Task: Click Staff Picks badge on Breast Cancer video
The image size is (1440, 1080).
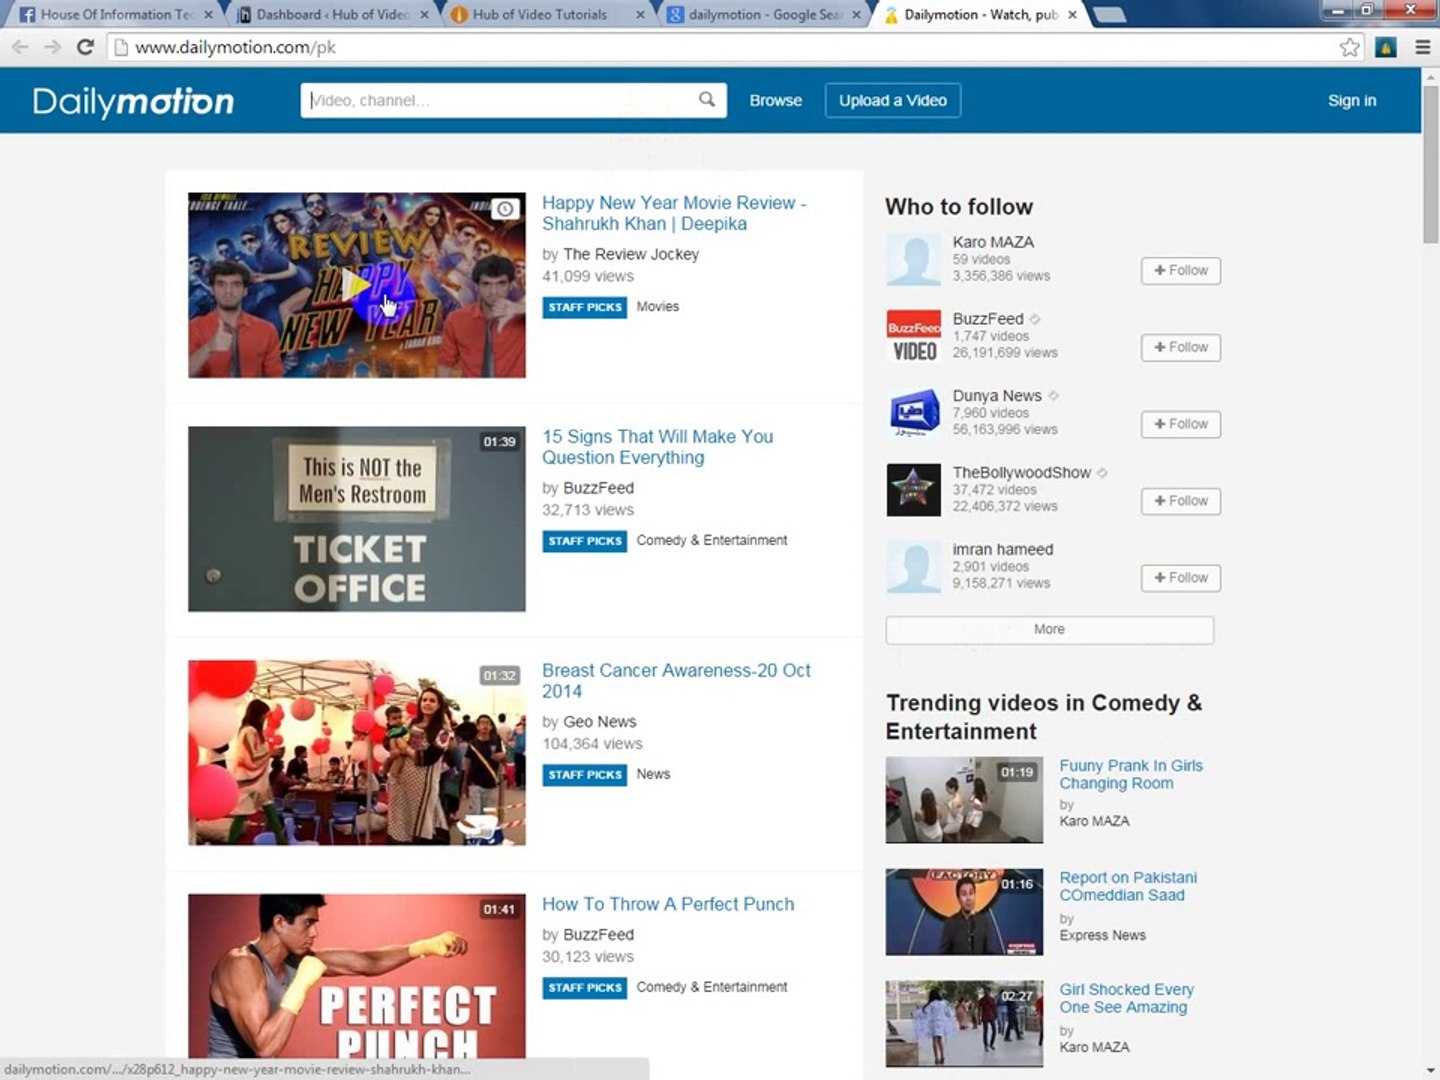Action: click(x=585, y=775)
